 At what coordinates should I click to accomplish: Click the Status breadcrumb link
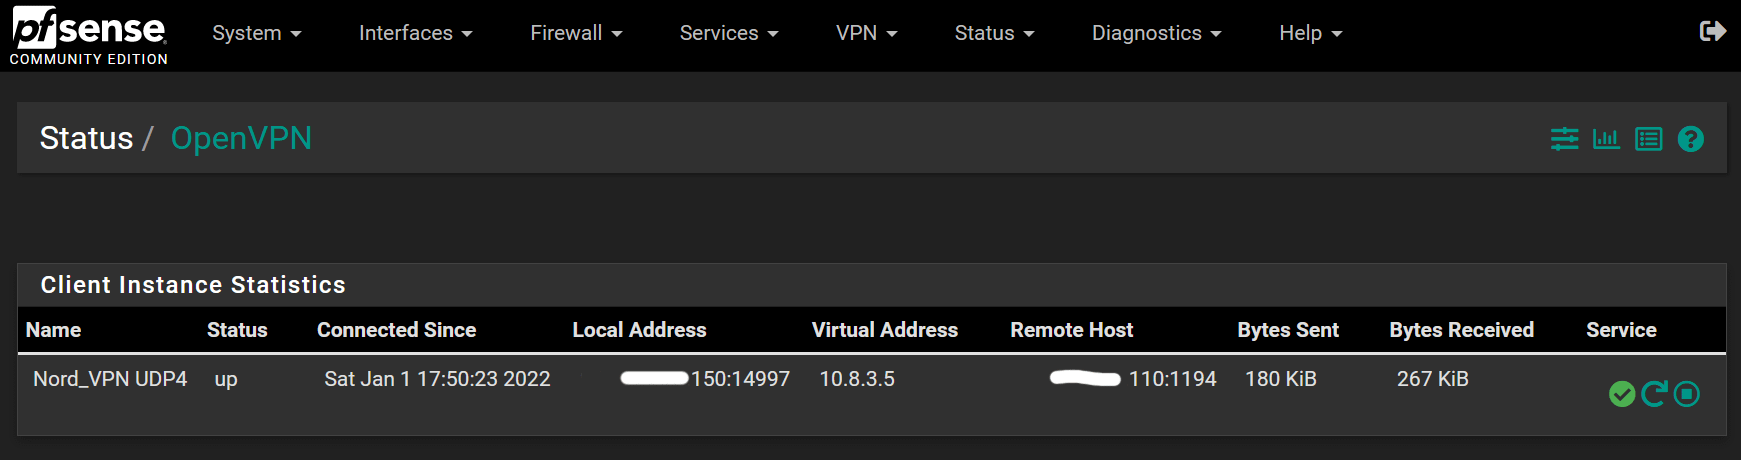point(86,138)
